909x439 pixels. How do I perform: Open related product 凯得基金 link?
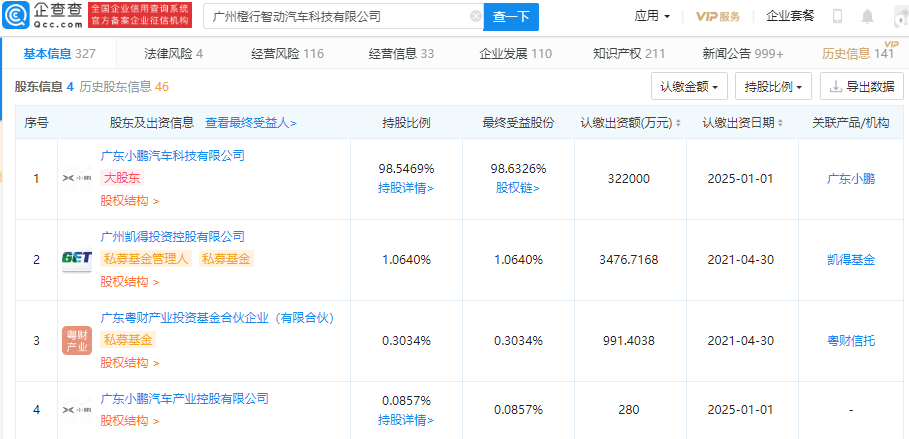click(x=850, y=260)
